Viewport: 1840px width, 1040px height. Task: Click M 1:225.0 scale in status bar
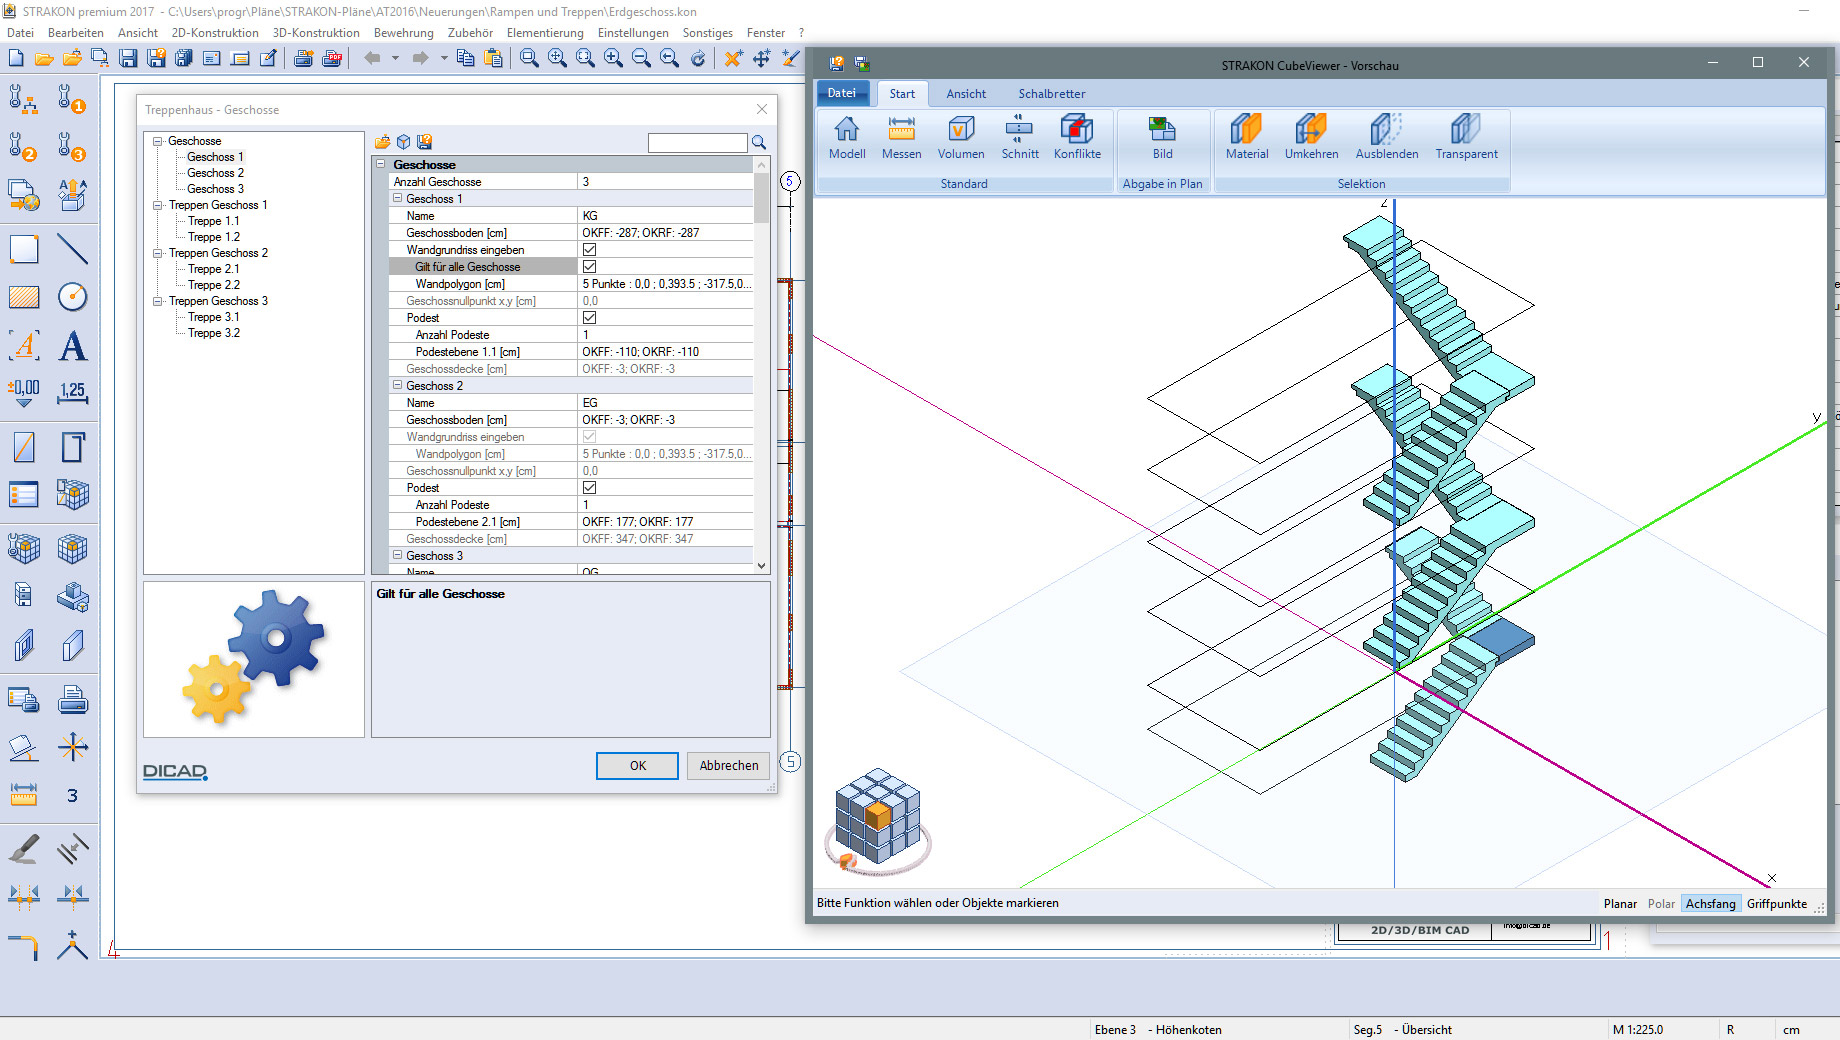coord(1637,1030)
